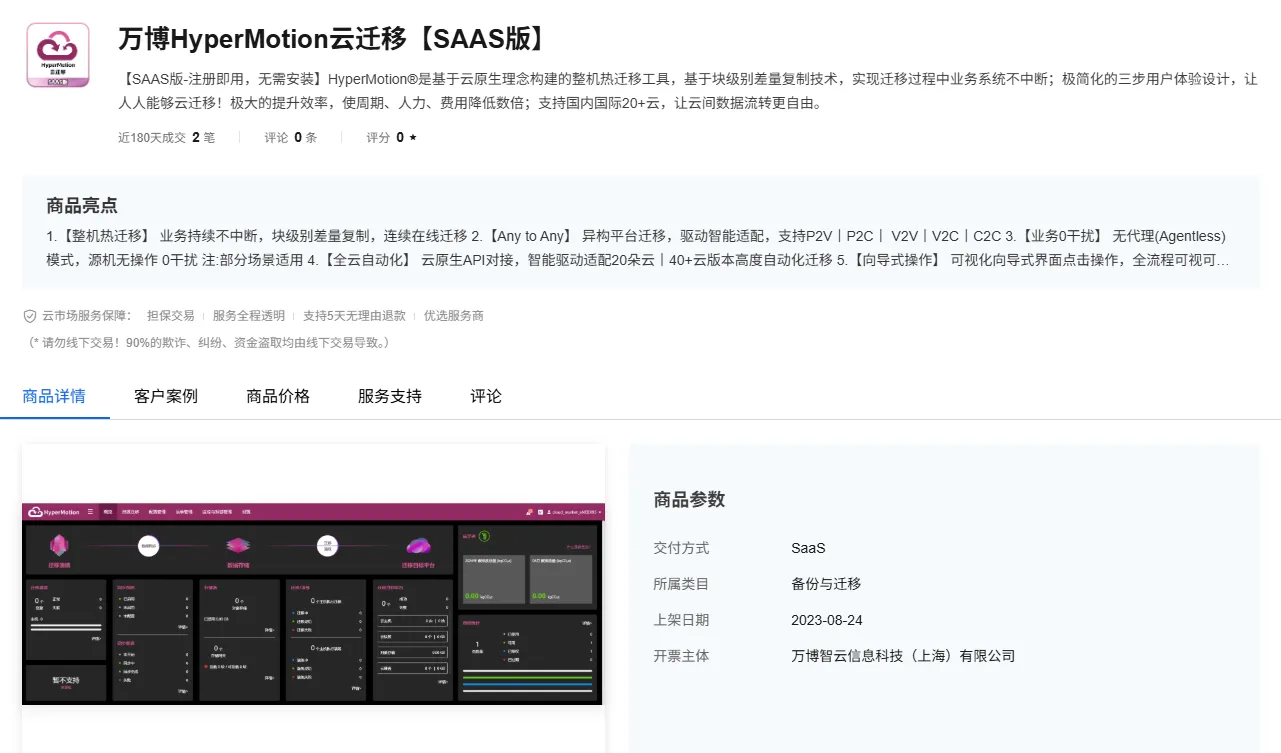Open the 商品价格 tab

coord(277,395)
